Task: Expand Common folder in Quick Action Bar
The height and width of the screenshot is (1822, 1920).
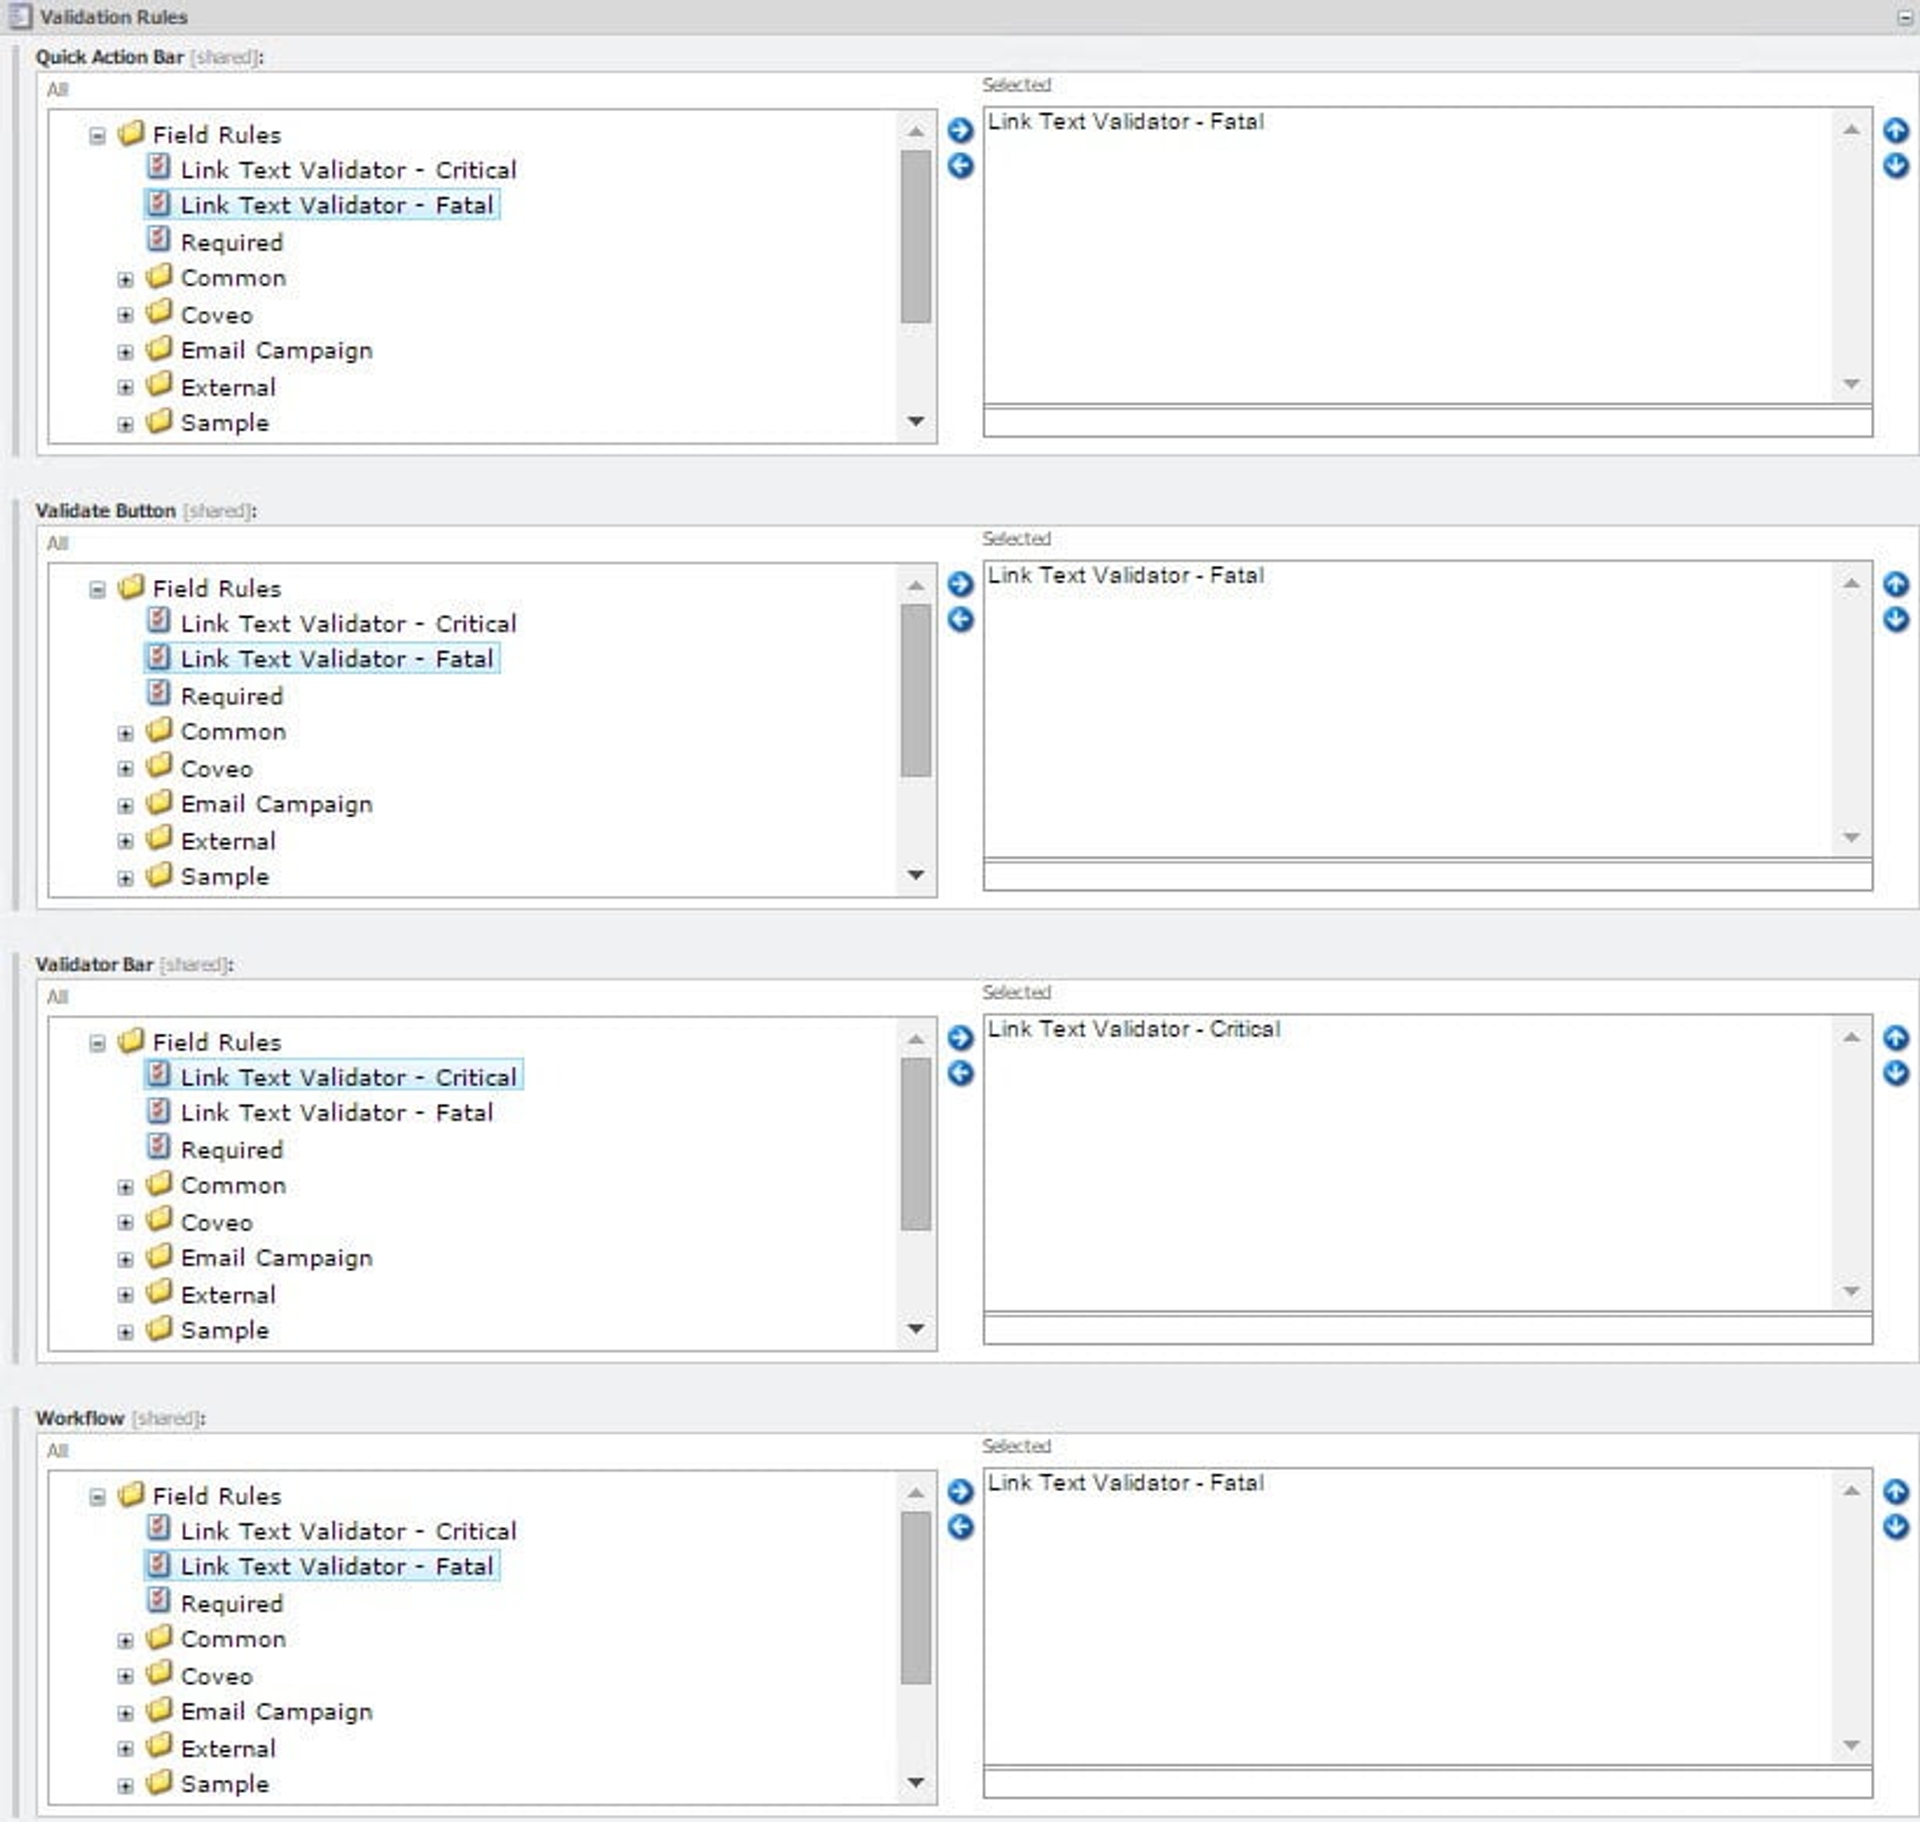Action: point(125,279)
